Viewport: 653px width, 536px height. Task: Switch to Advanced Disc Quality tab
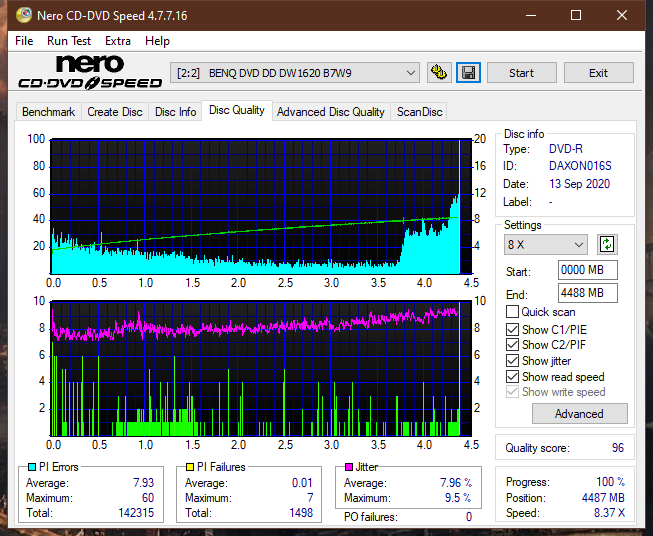tap(331, 112)
